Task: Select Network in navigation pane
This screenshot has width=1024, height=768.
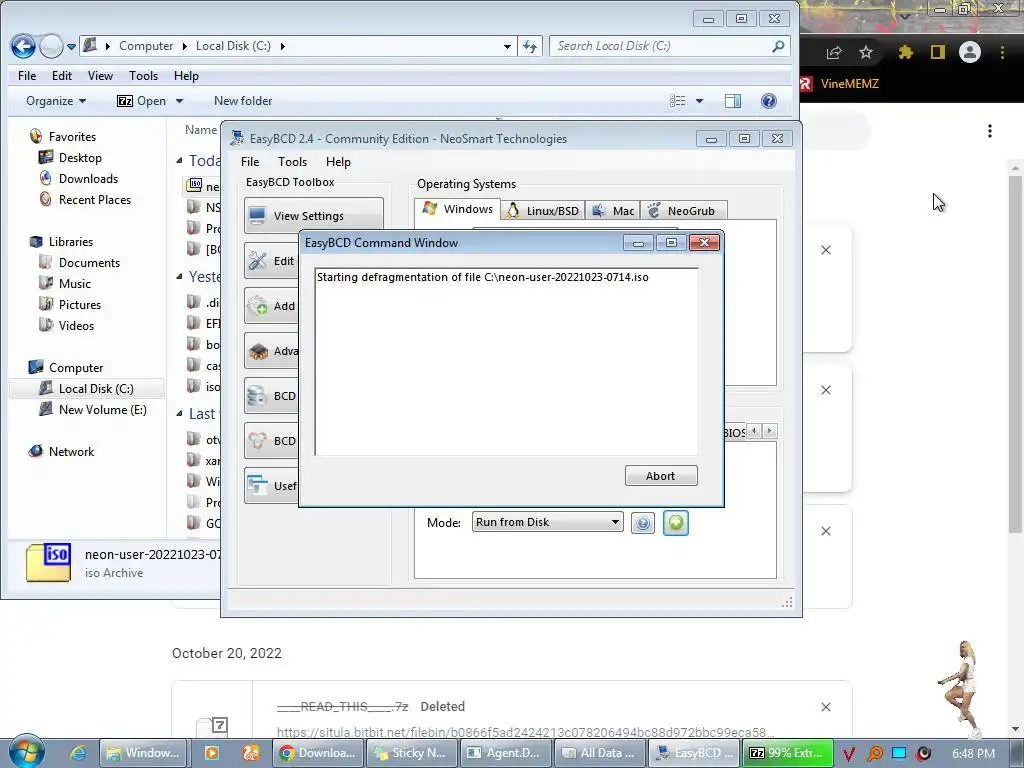Action: click(71, 451)
